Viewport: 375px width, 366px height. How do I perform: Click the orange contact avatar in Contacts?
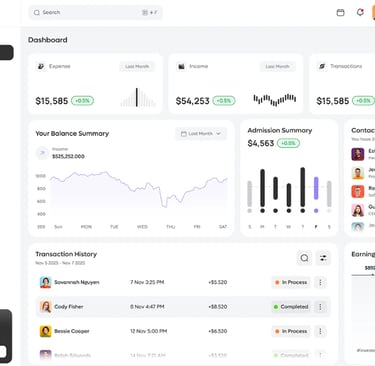click(x=358, y=191)
